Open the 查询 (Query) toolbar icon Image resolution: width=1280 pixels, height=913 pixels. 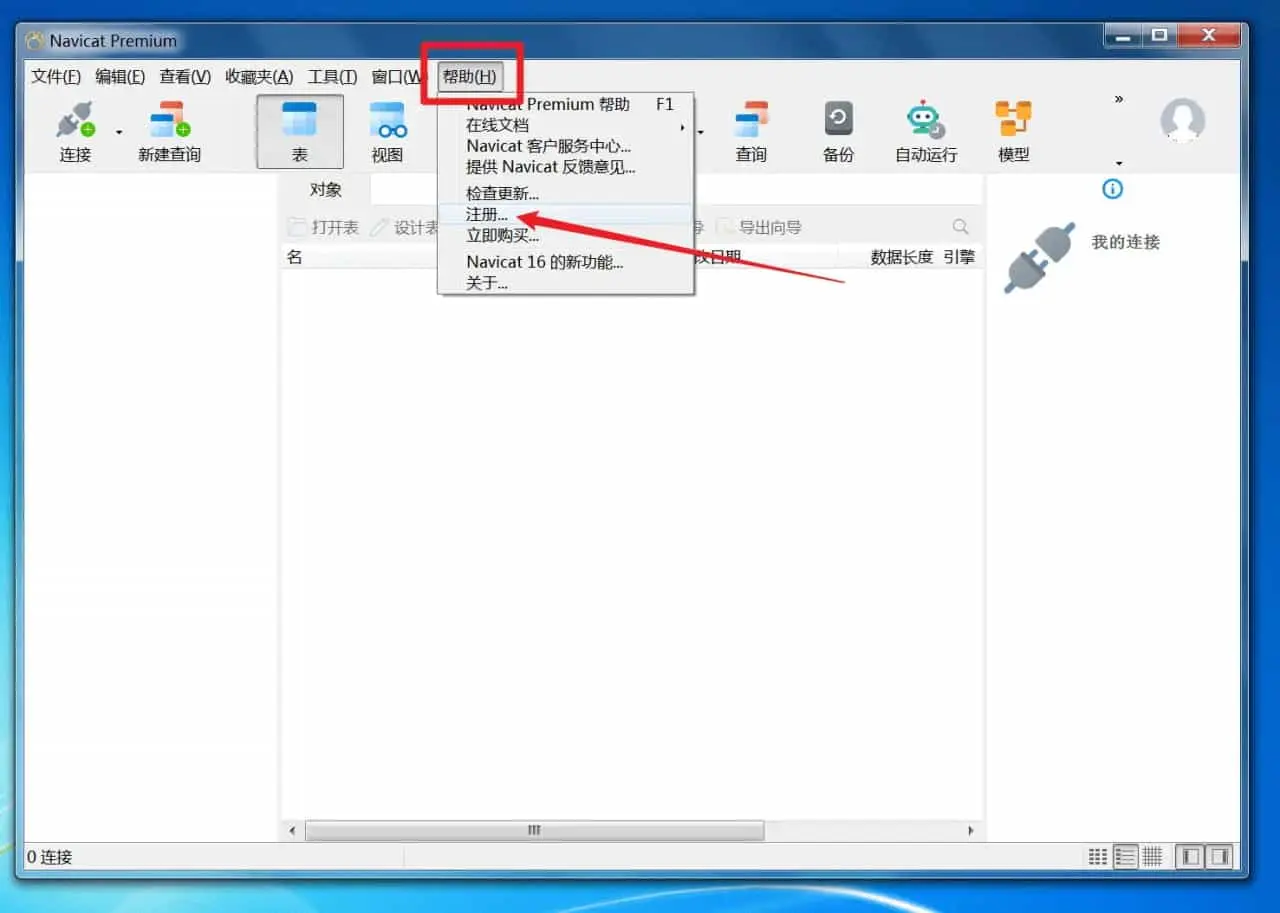[x=751, y=120]
